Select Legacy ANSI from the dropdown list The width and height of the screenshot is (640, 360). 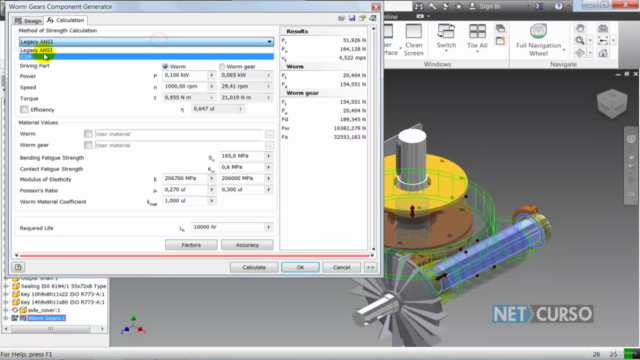(x=147, y=50)
